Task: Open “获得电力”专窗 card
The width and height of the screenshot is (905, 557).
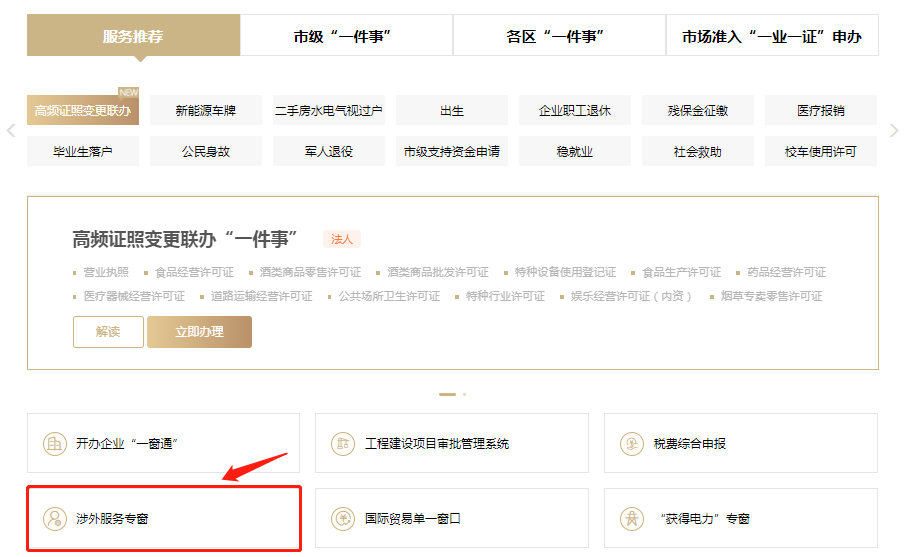Action: coord(741,518)
